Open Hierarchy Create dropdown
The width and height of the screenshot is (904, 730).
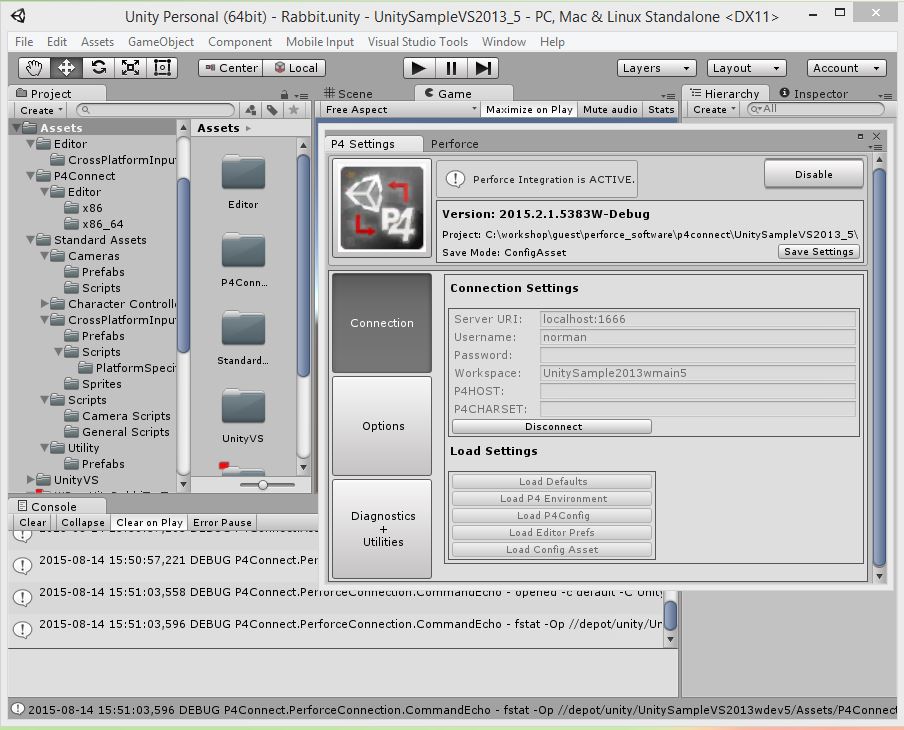click(x=714, y=110)
